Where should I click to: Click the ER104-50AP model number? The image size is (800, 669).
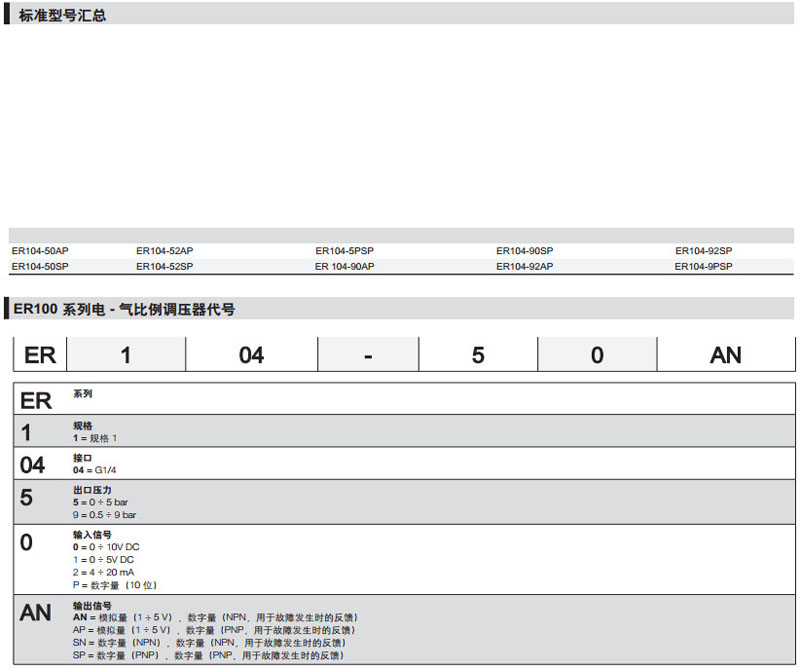coord(40,250)
